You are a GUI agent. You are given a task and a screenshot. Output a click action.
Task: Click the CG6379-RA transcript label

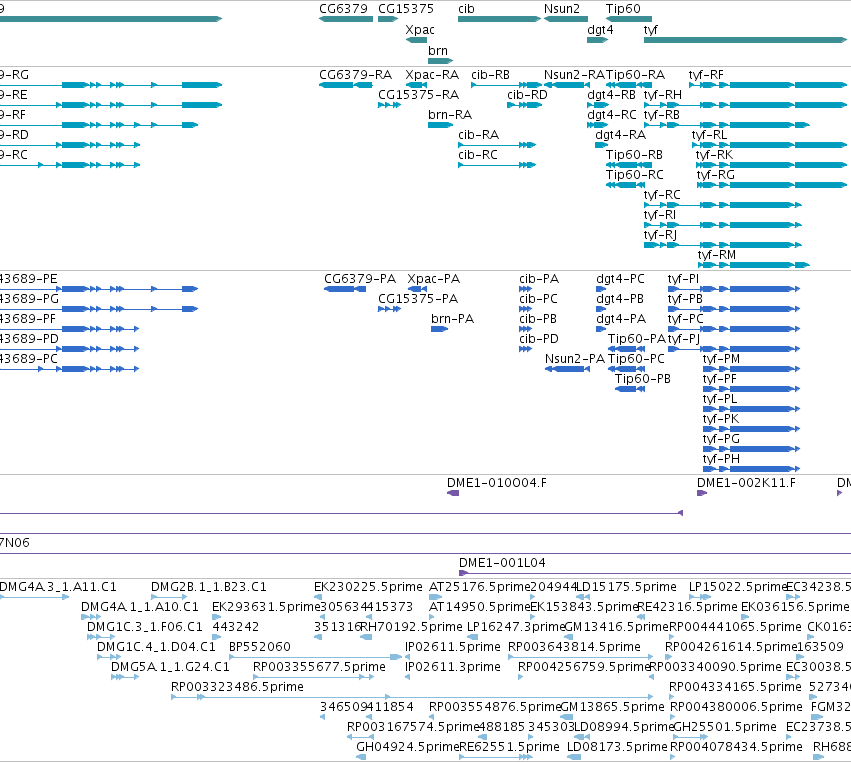[355, 75]
